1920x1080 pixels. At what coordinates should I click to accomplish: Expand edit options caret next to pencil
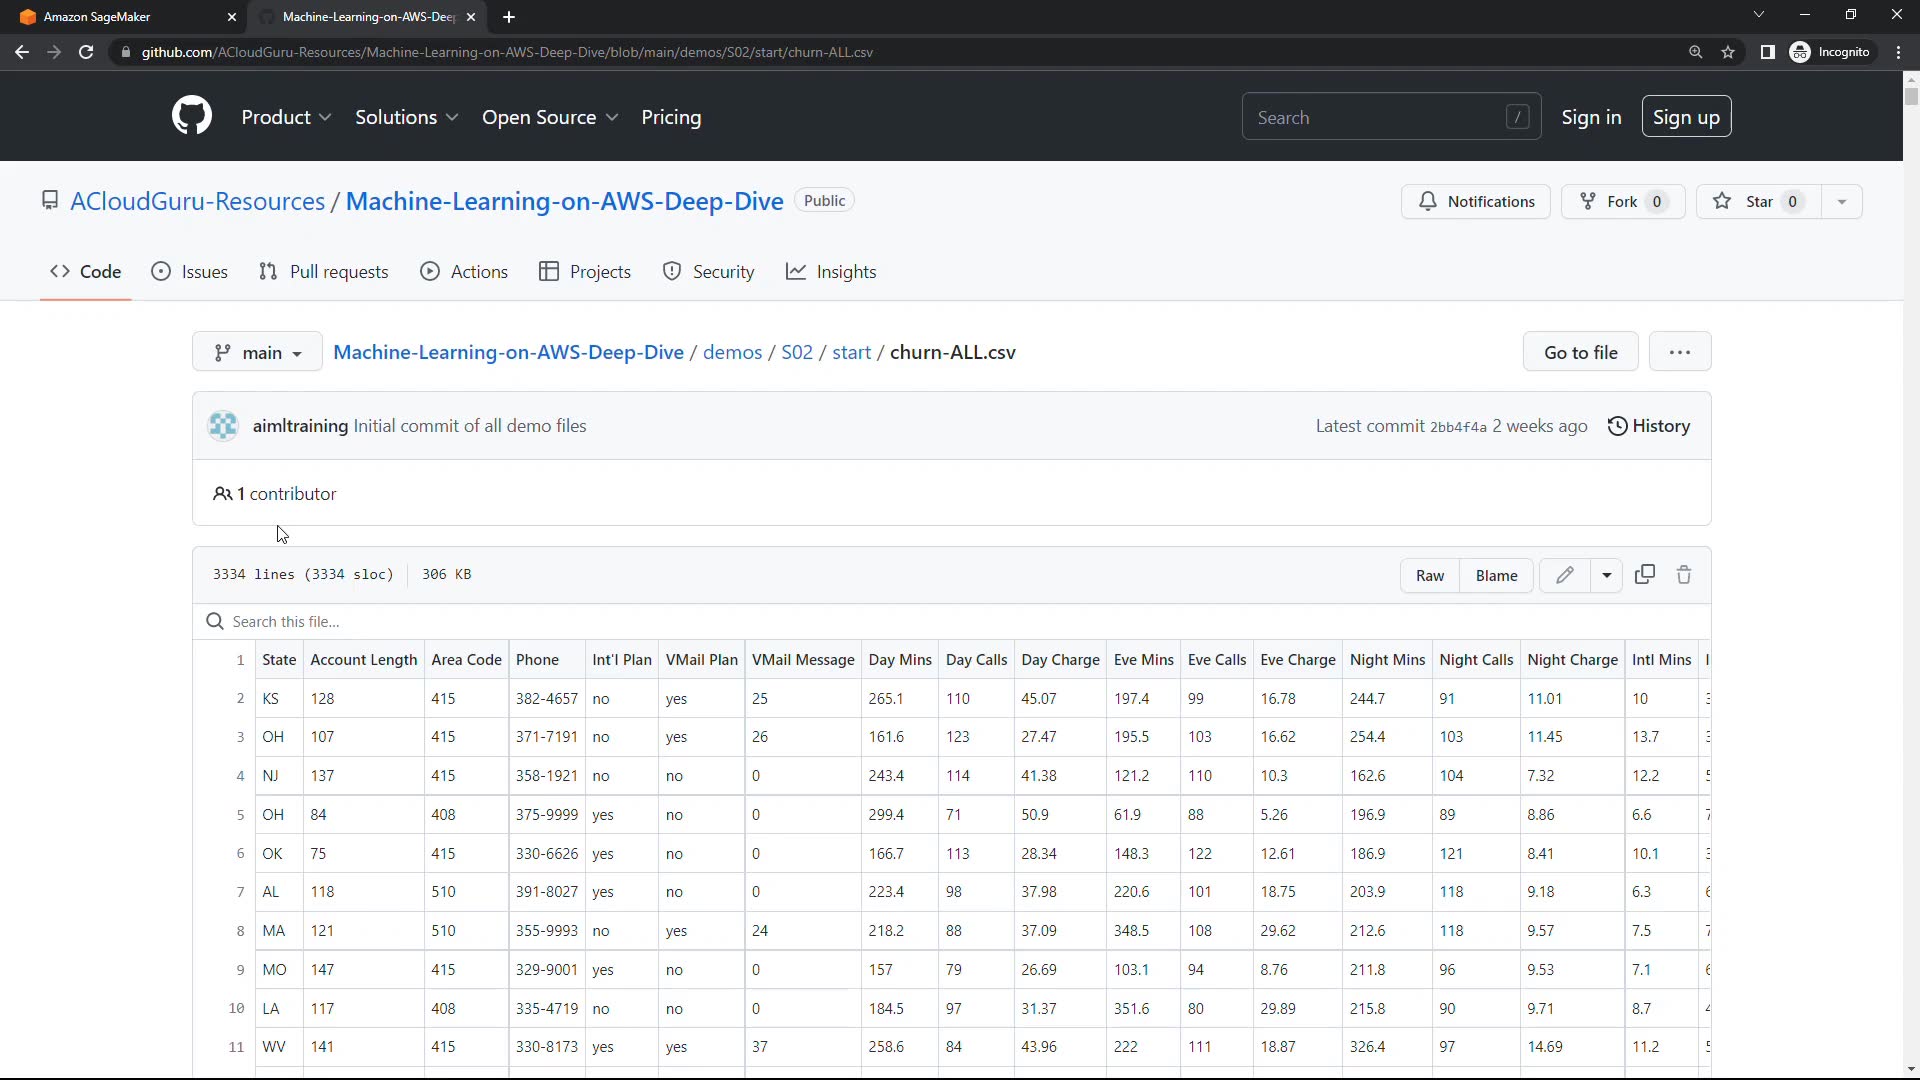tap(1607, 575)
